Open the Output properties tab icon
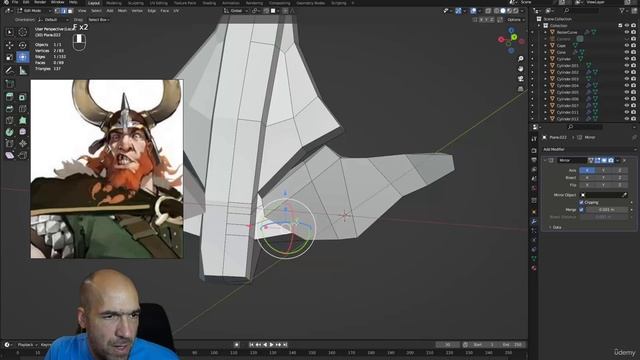The width and height of the screenshot is (640, 360). click(x=534, y=160)
